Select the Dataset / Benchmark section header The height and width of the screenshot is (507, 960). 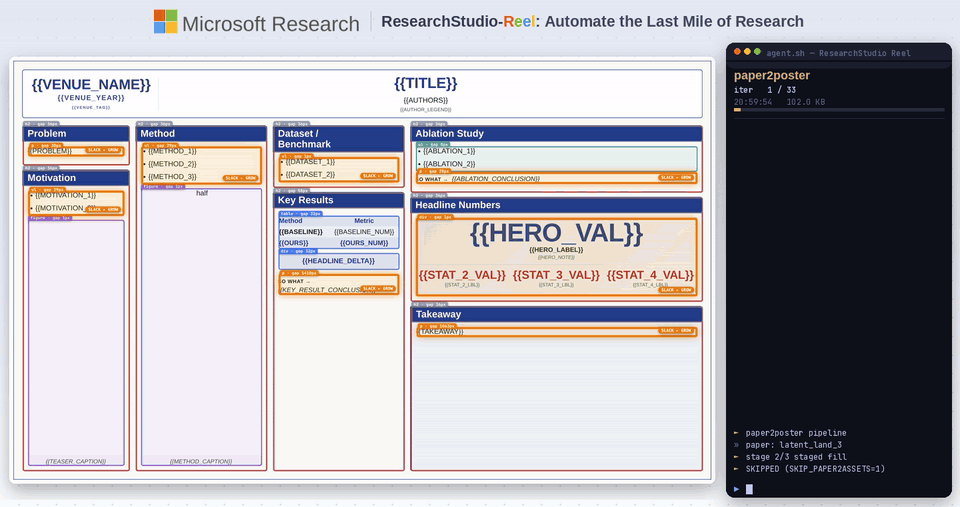pos(339,139)
